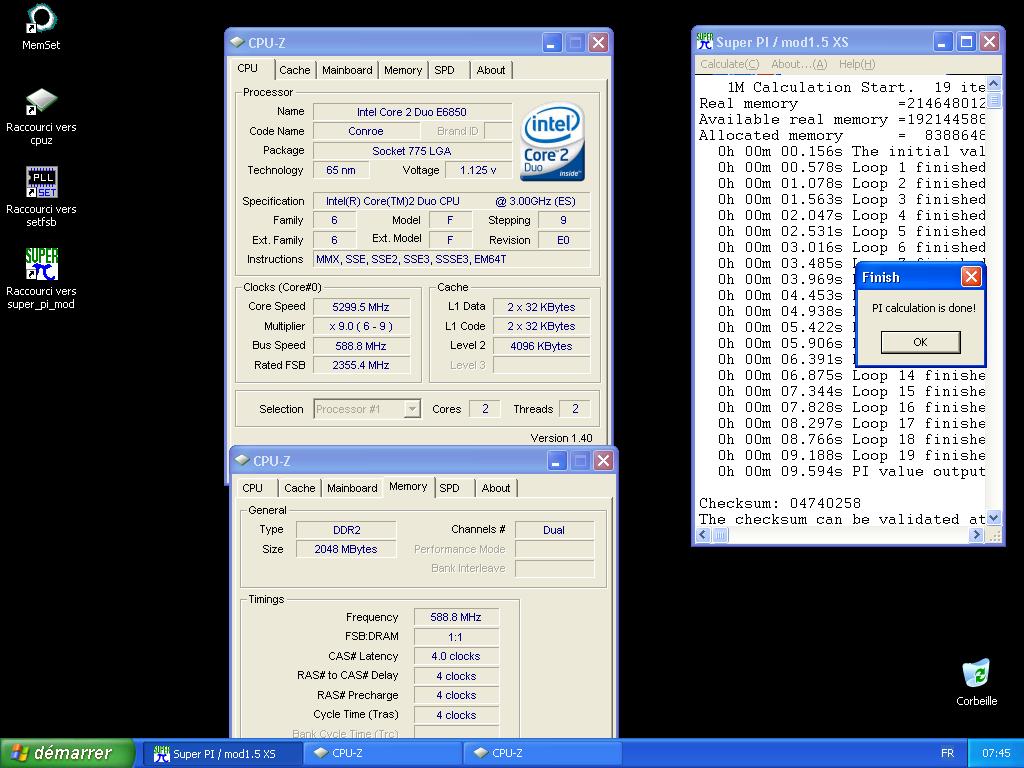
Task: Click the Intel Core 2 Duo logo
Action: click(x=552, y=142)
